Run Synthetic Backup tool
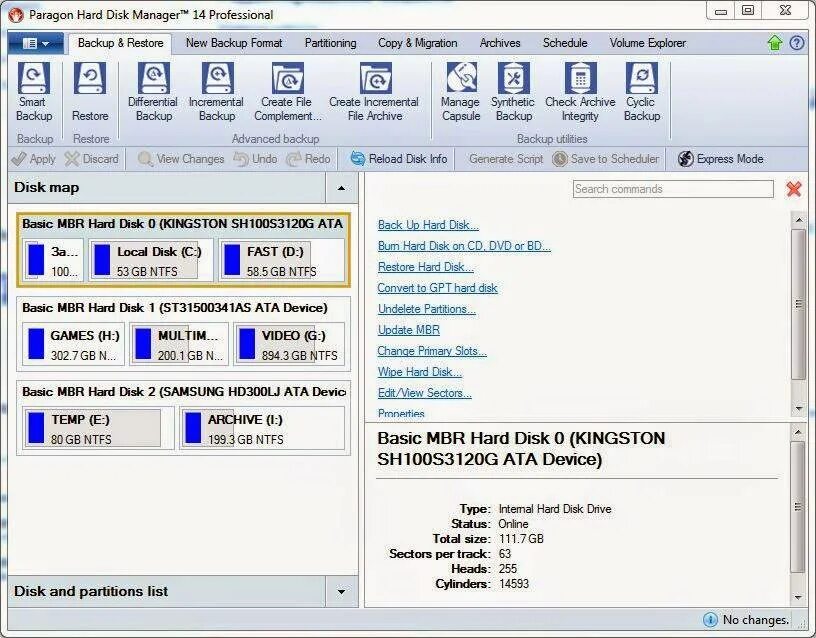Viewport: 816px width, 638px height. click(x=513, y=92)
